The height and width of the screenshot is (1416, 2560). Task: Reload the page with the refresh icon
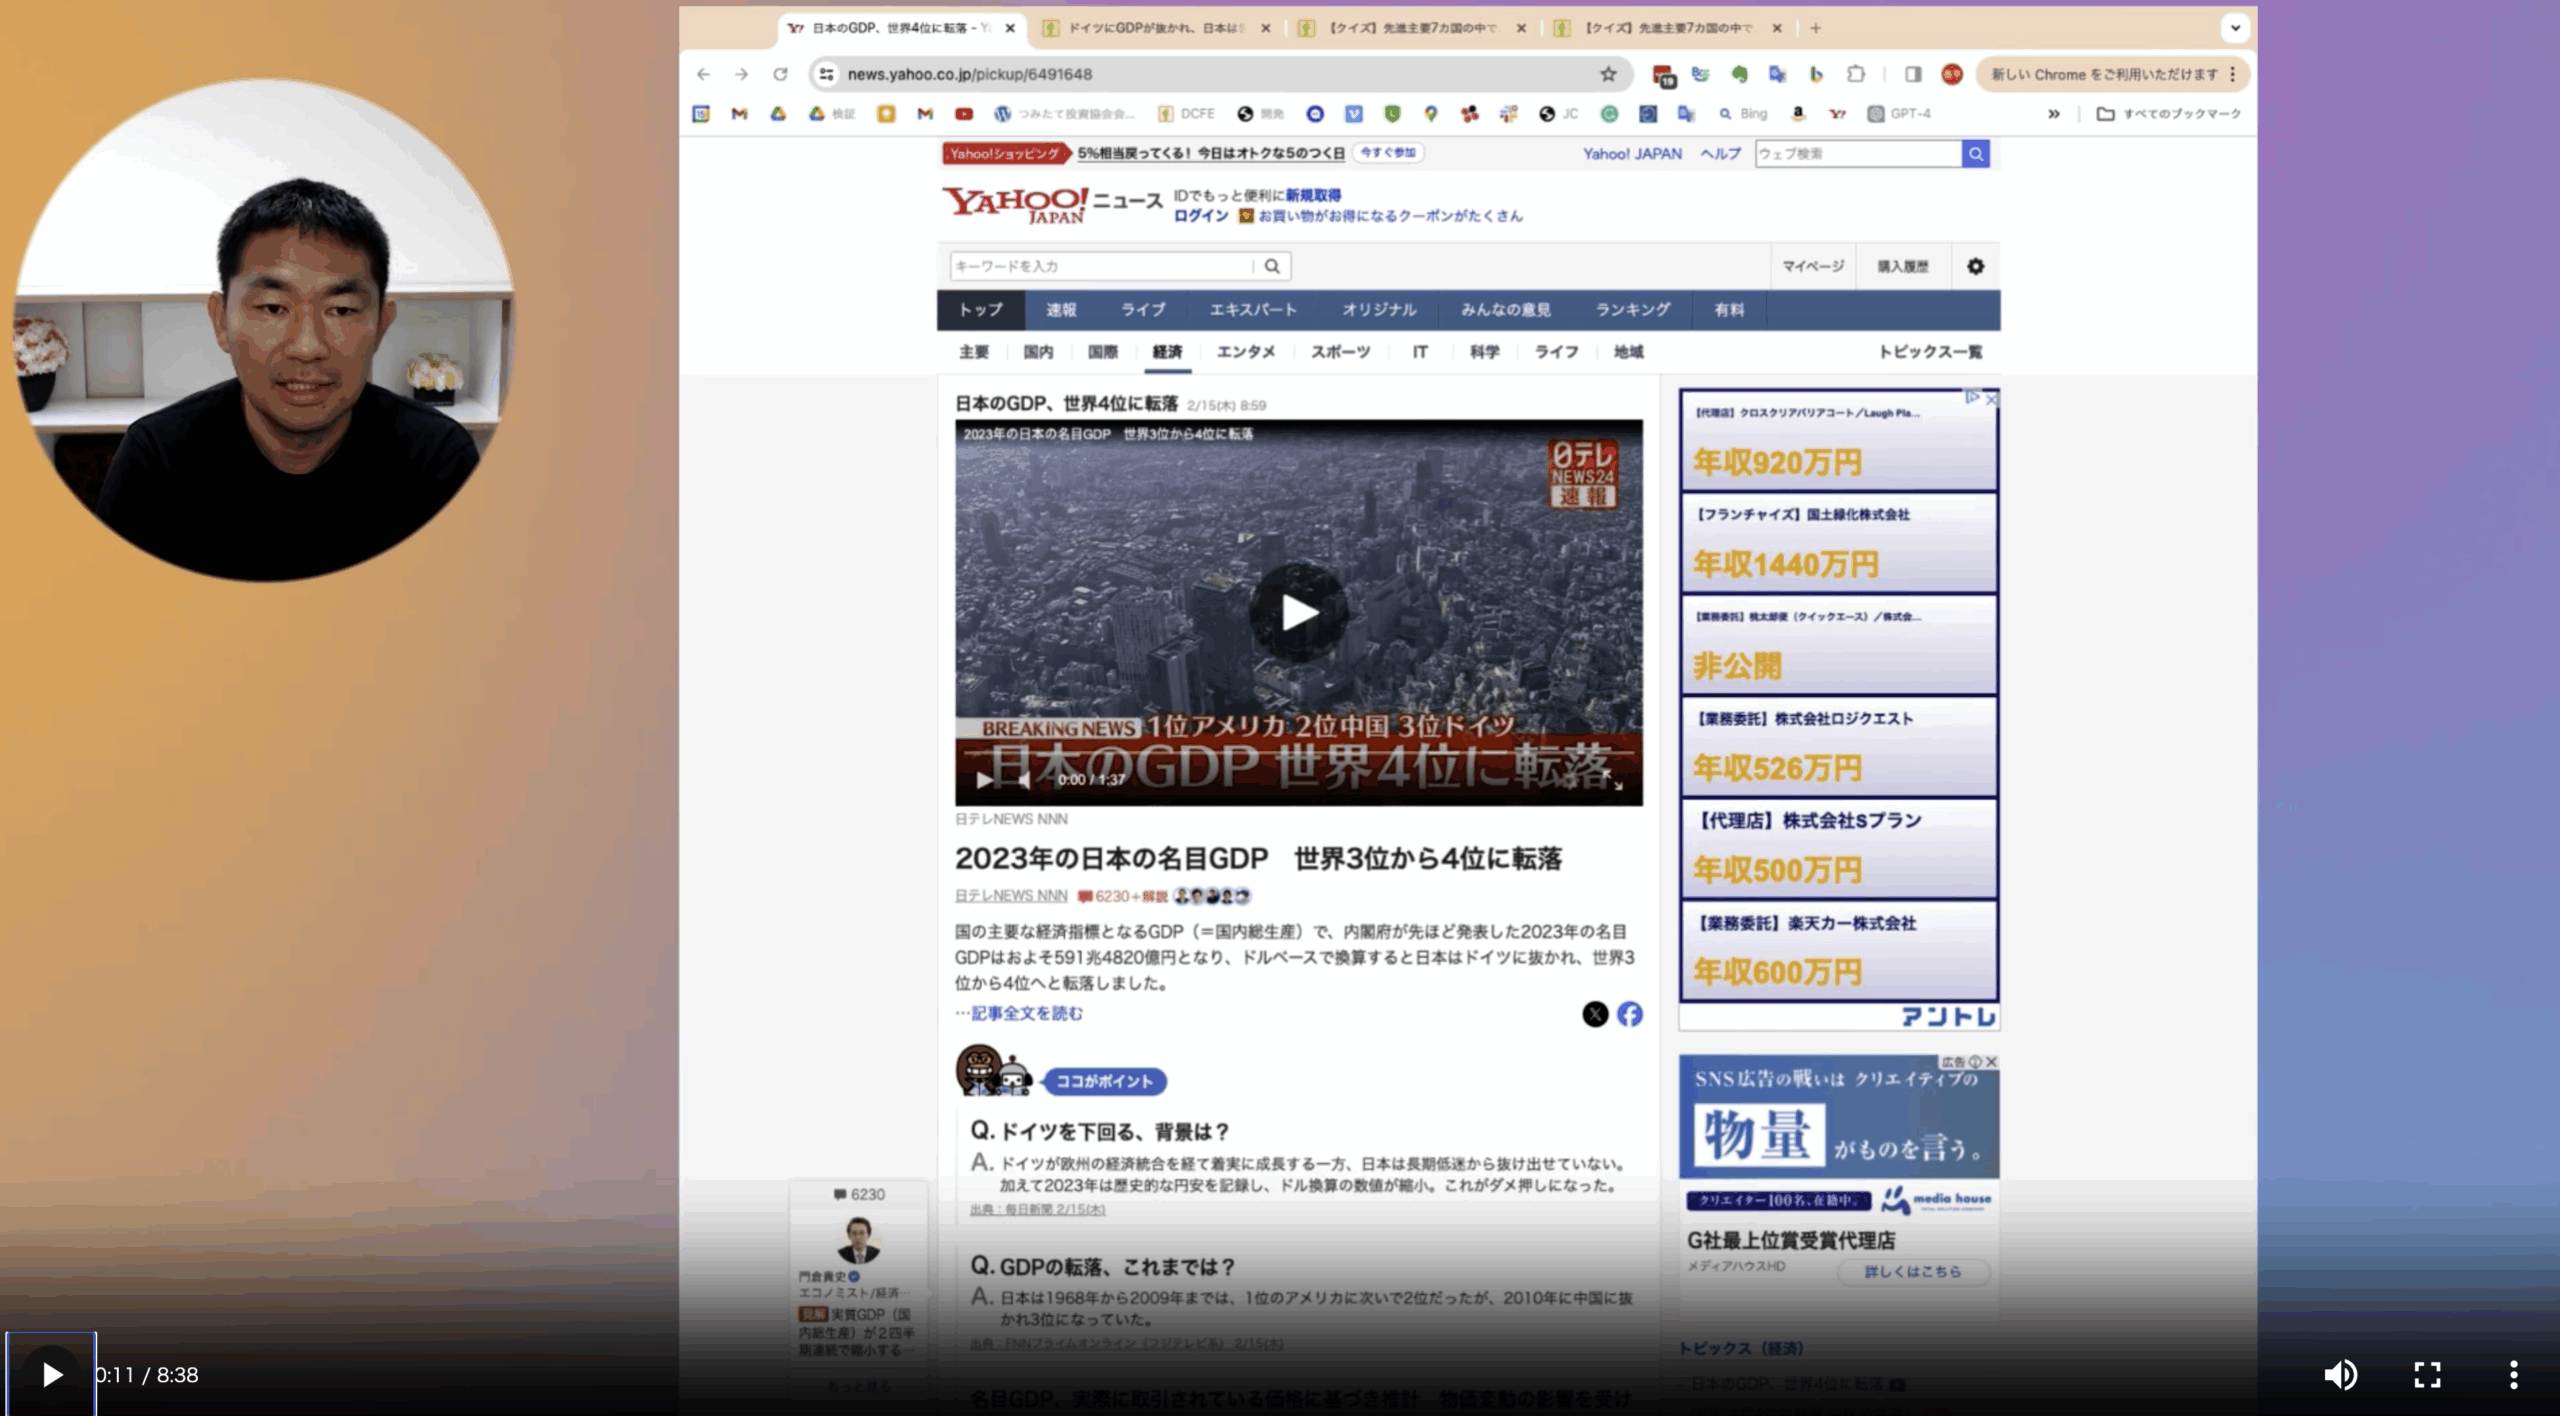tap(780, 74)
